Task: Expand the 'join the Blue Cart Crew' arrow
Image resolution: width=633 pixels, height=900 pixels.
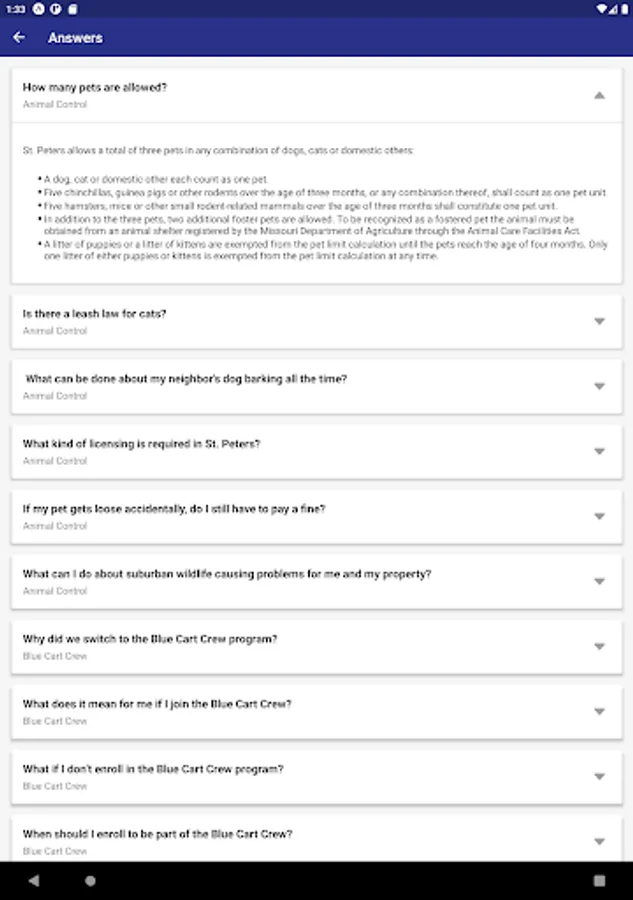Action: (x=599, y=711)
